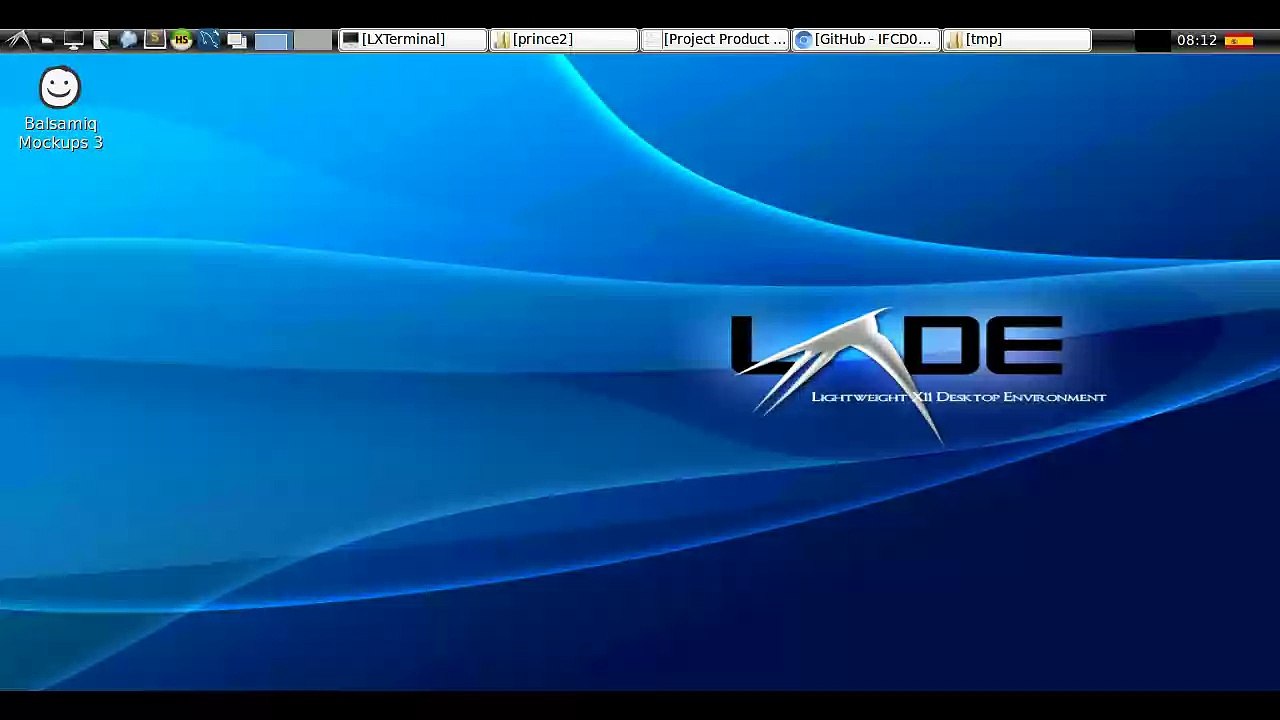Image resolution: width=1280 pixels, height=720 pixels.
Task: Open the terminal monitor launcher icon
Action: (74, 40)
